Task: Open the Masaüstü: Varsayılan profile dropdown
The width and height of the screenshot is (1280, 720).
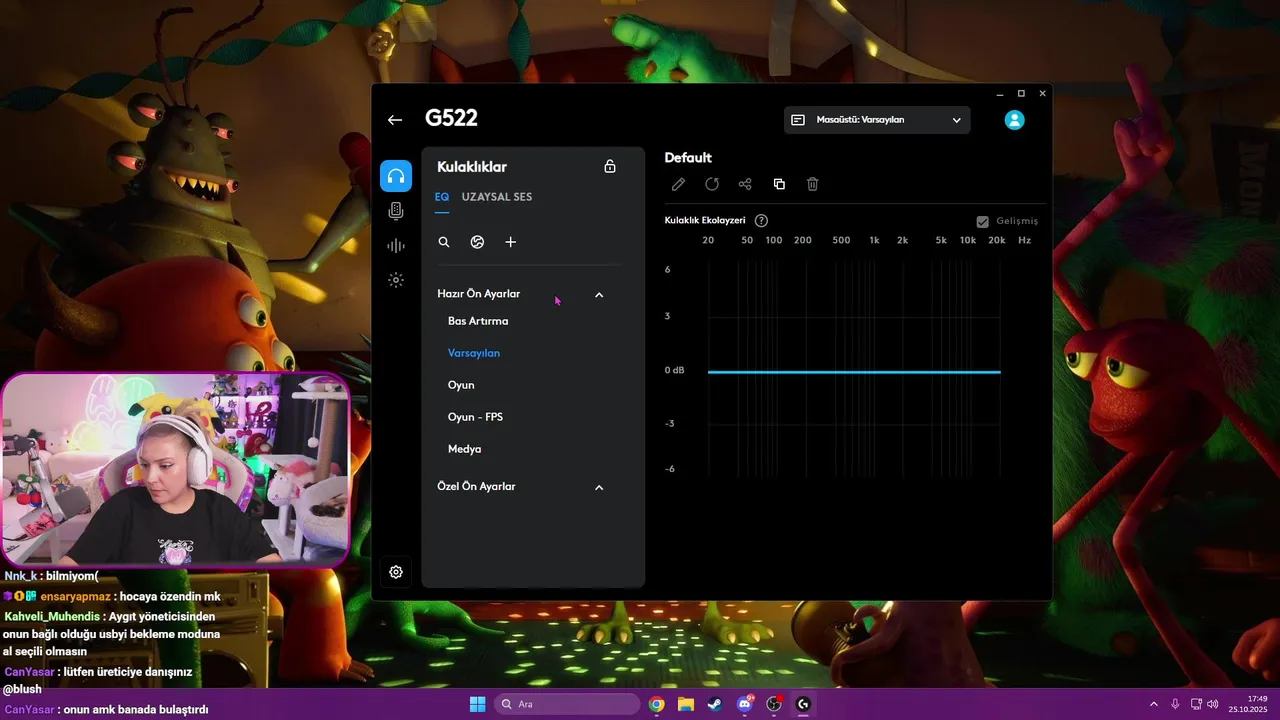Action: (877, 120)
